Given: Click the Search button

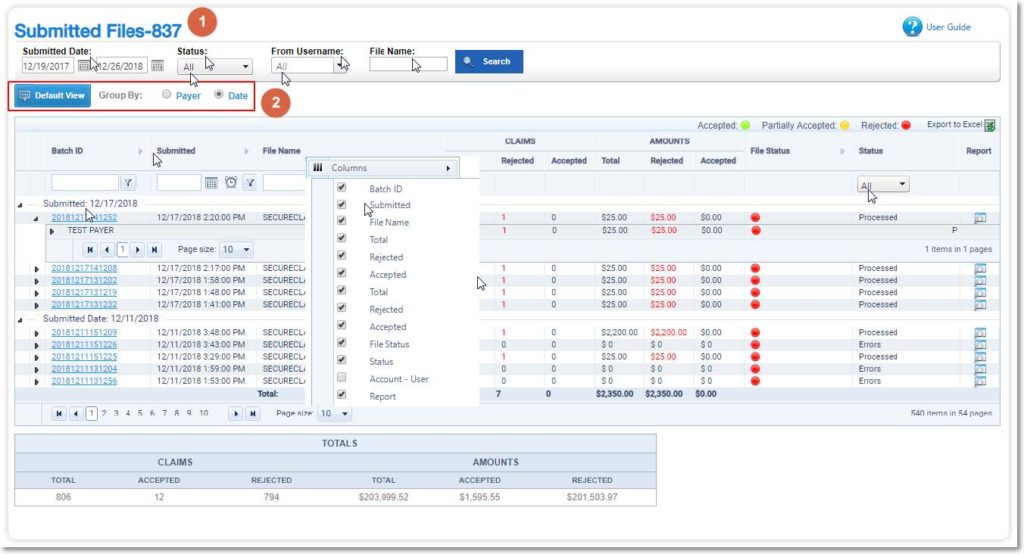Looking at the screenshot, I should [x=488, y=62].
